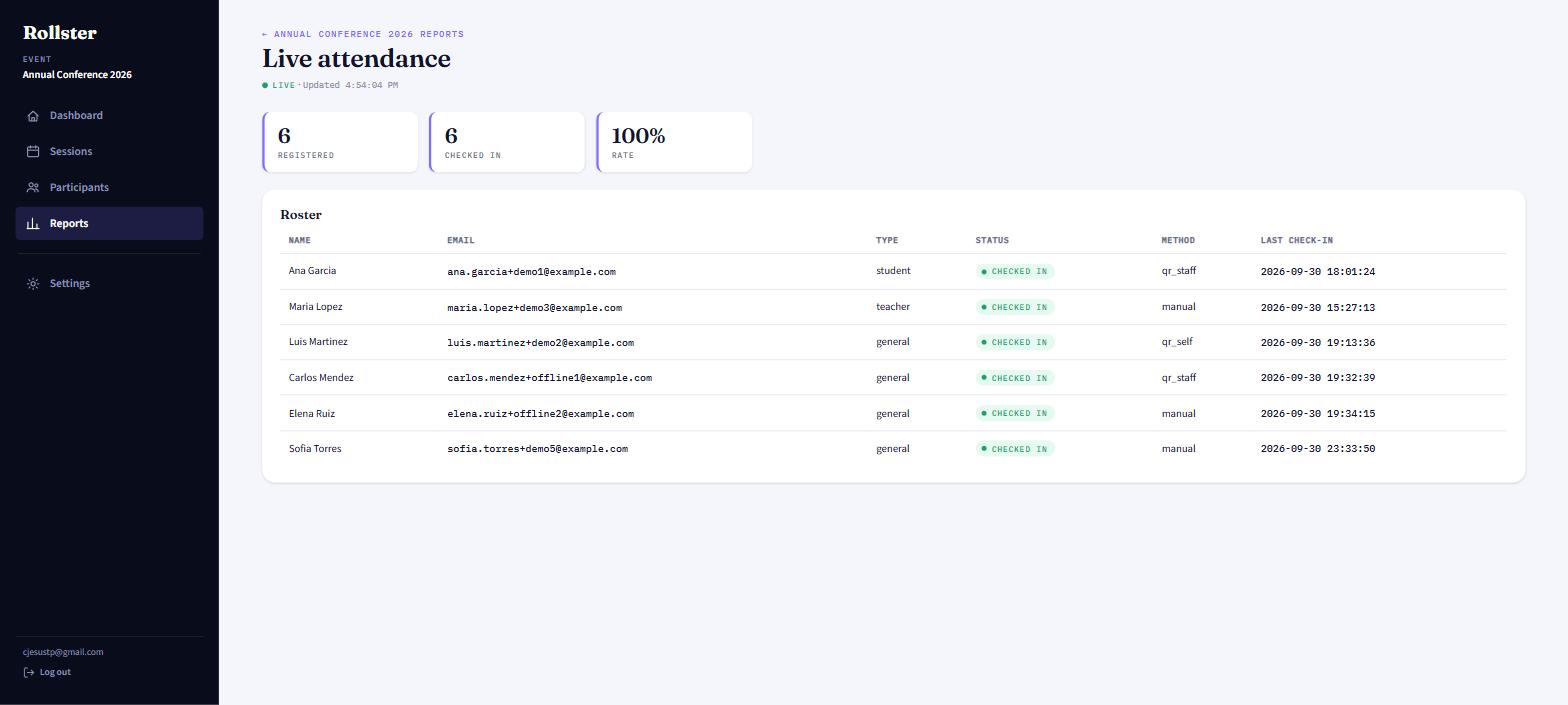Screen dimensions: 1568x705
Task: Click email ana.garcia+demo1@example.com
Action: pos(532,272)
